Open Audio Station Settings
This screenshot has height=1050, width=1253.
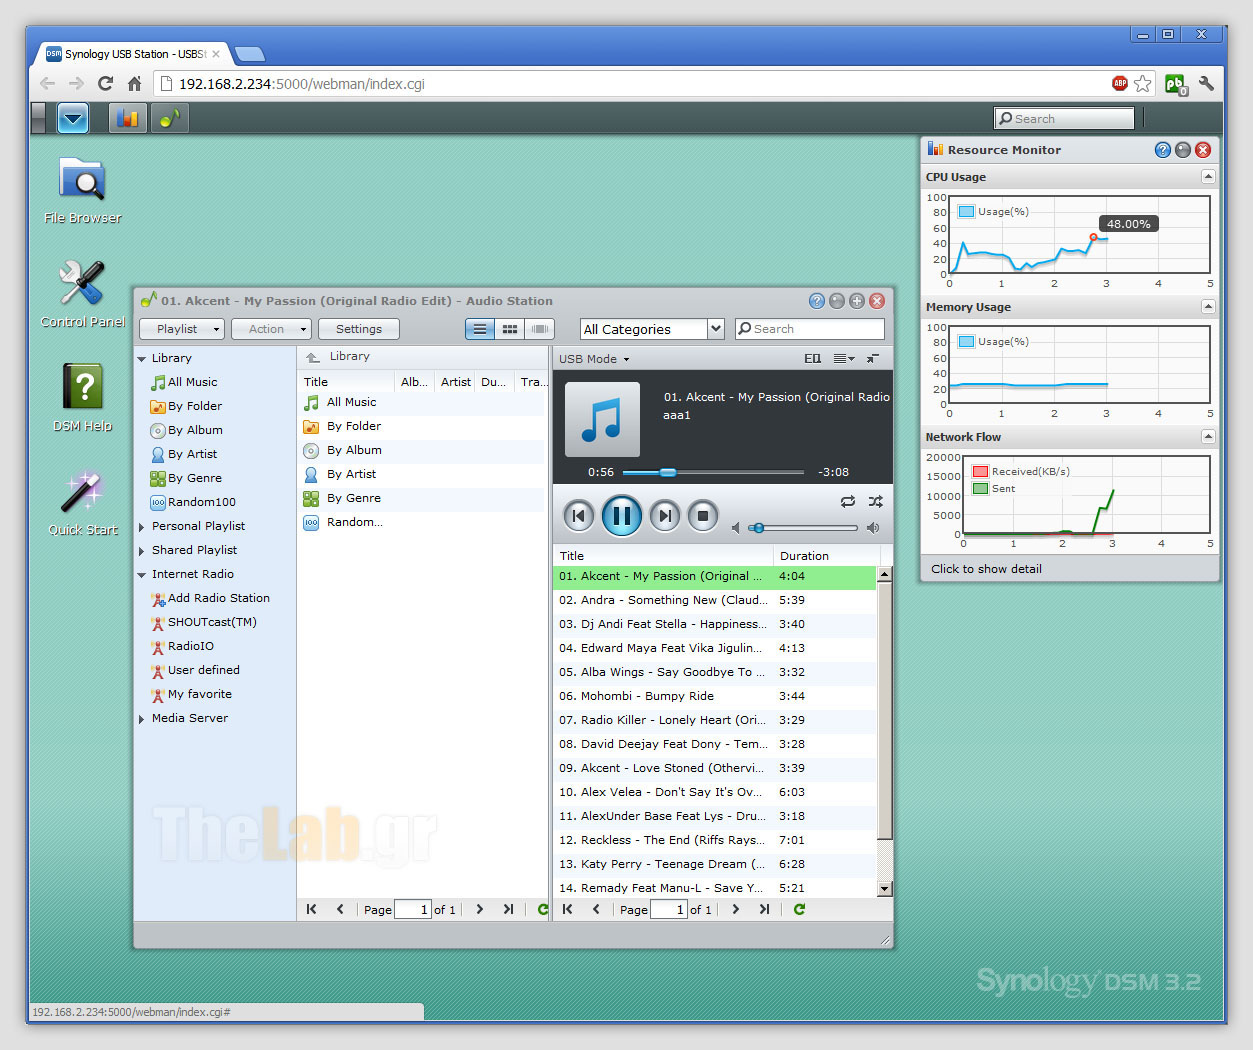click(359, 329)
